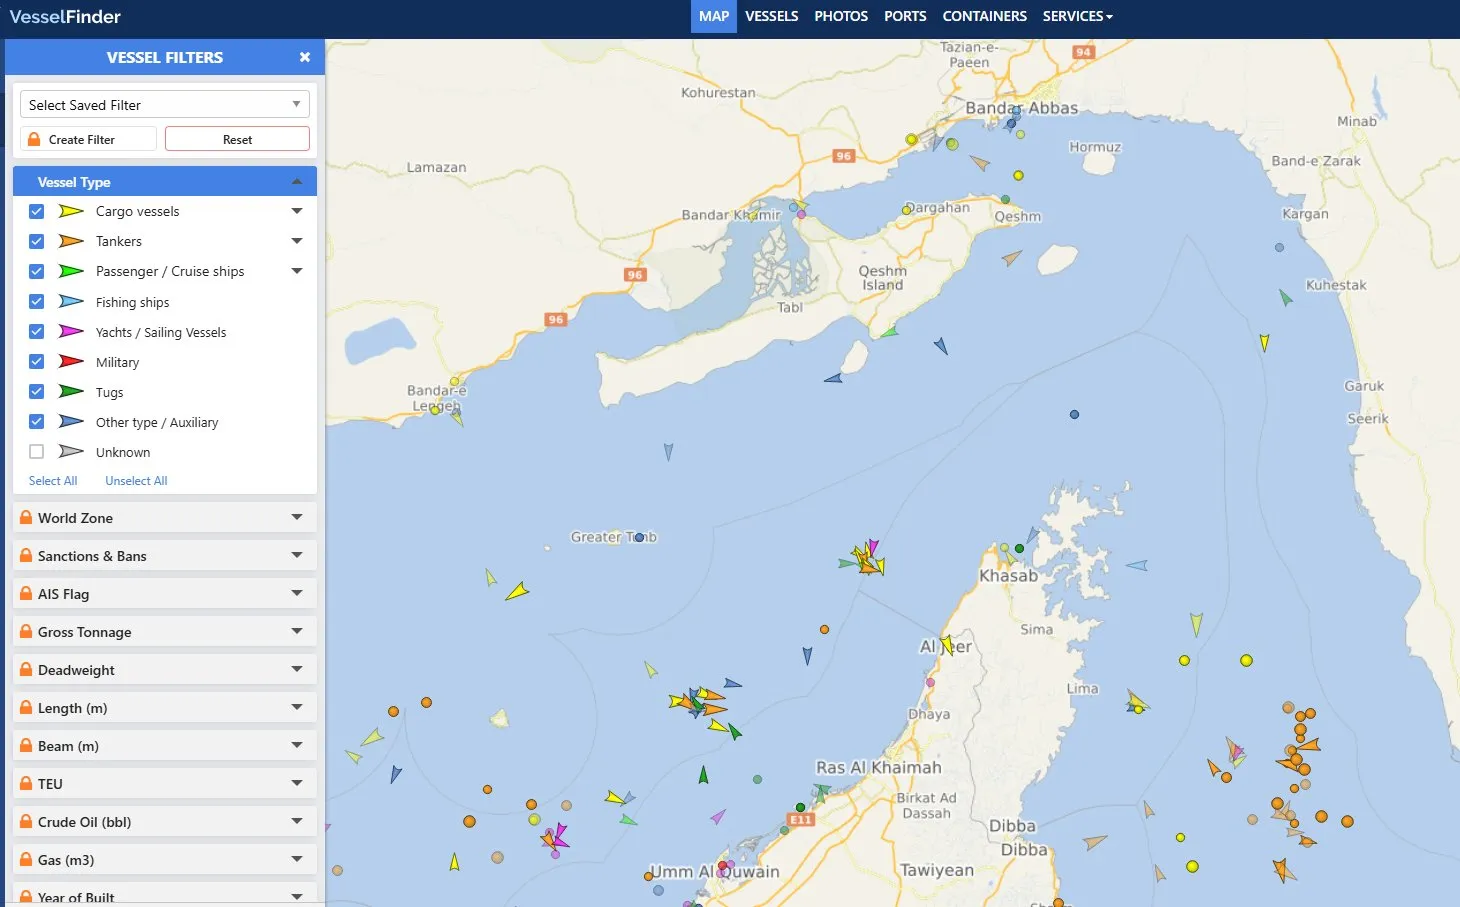Enable the Unknown vessel type filter
This screenshot has width=1460, height=907.
coord(36,451)
